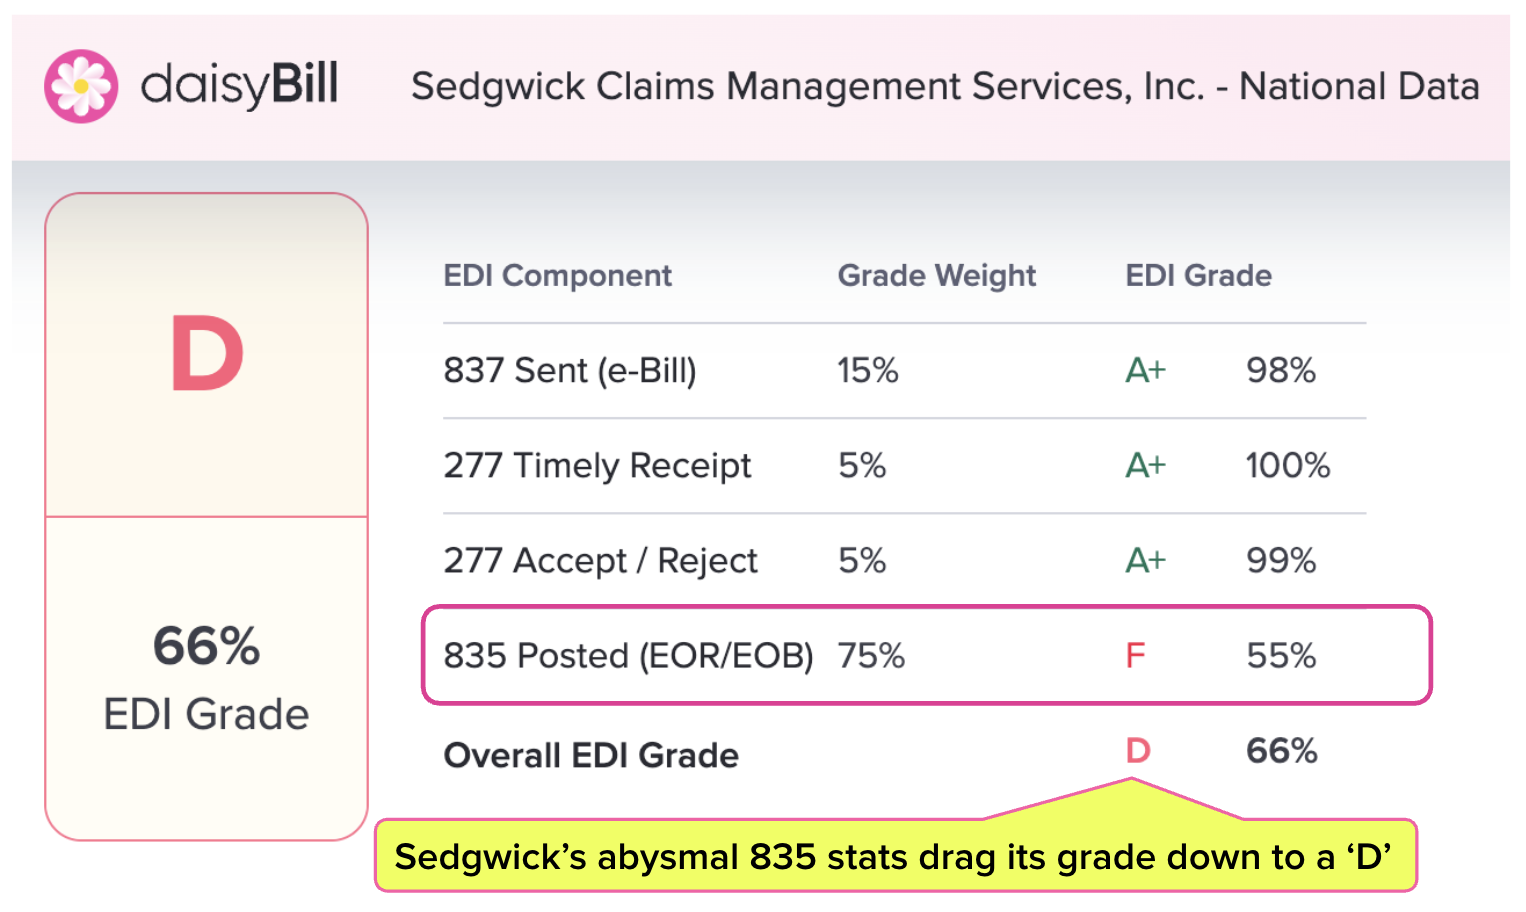Viewport: 1526px width, 912px height.
Task: Click the A+ grade for 837 Sent
Action: pos(1145,371)
